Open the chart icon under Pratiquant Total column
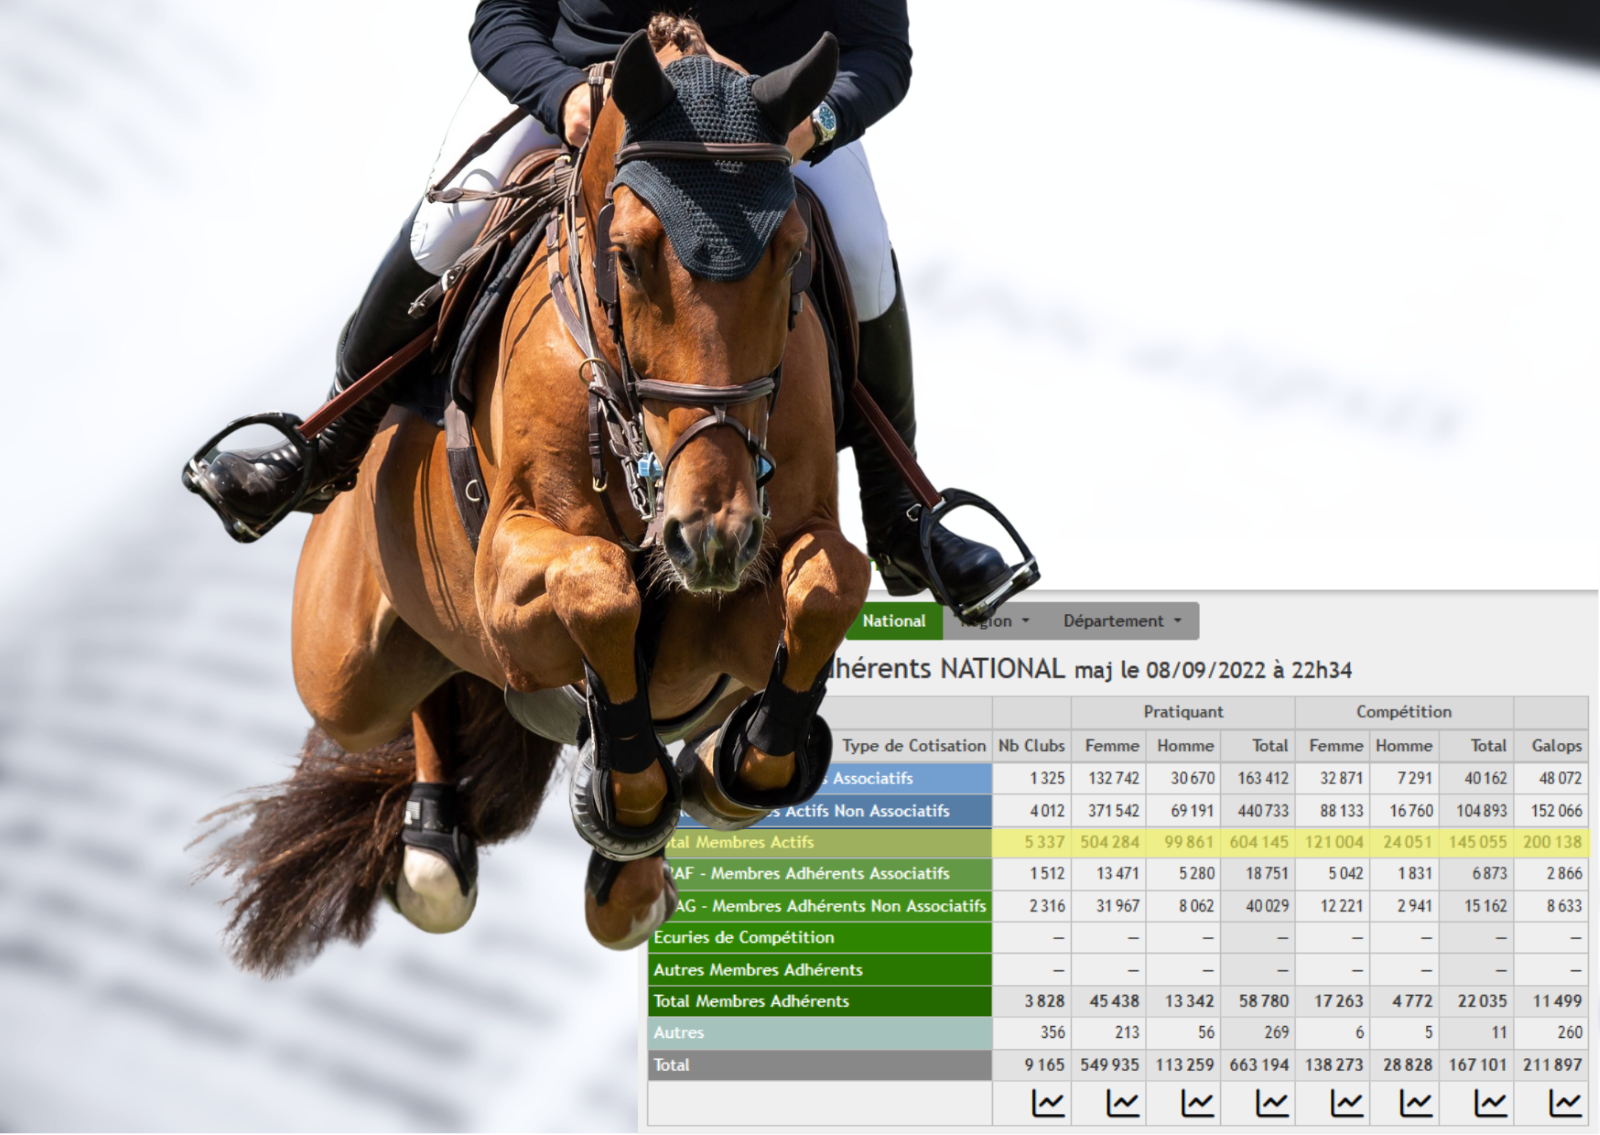The height and width of the screenshot is (1135, 1600). click(1272, 1103)
